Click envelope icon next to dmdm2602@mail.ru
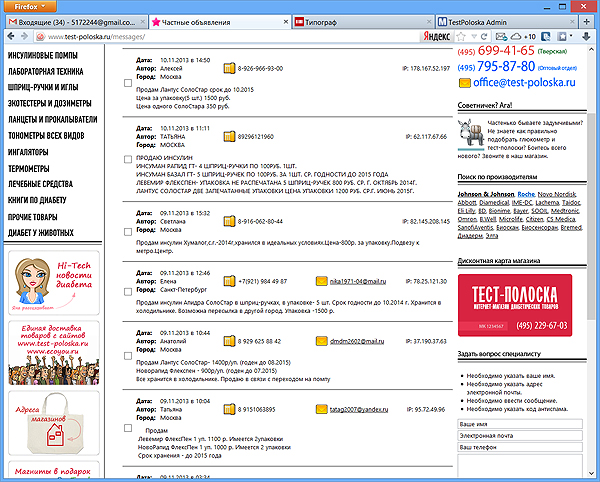 click(321, 341)
